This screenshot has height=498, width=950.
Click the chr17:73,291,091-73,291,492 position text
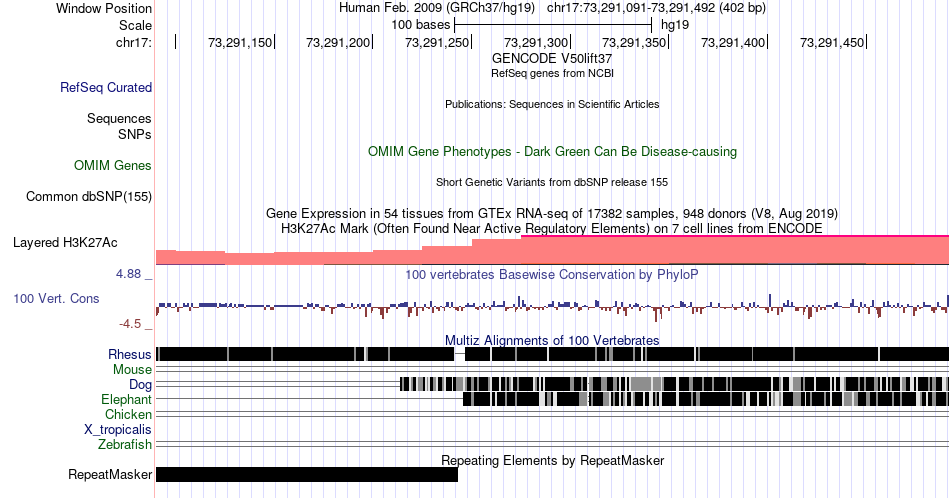tap(656, 8)
